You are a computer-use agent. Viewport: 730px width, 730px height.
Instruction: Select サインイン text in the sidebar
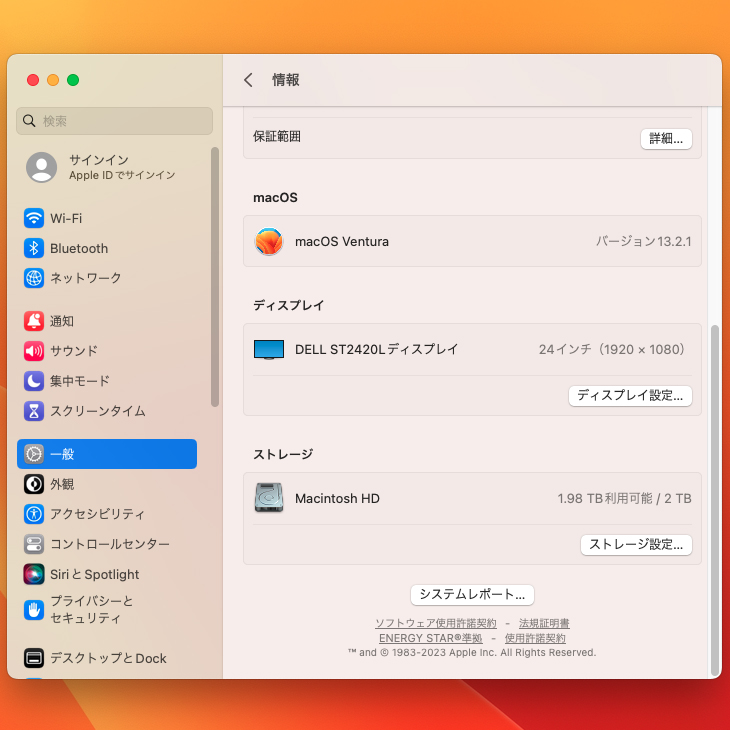(x=99, y=160)
